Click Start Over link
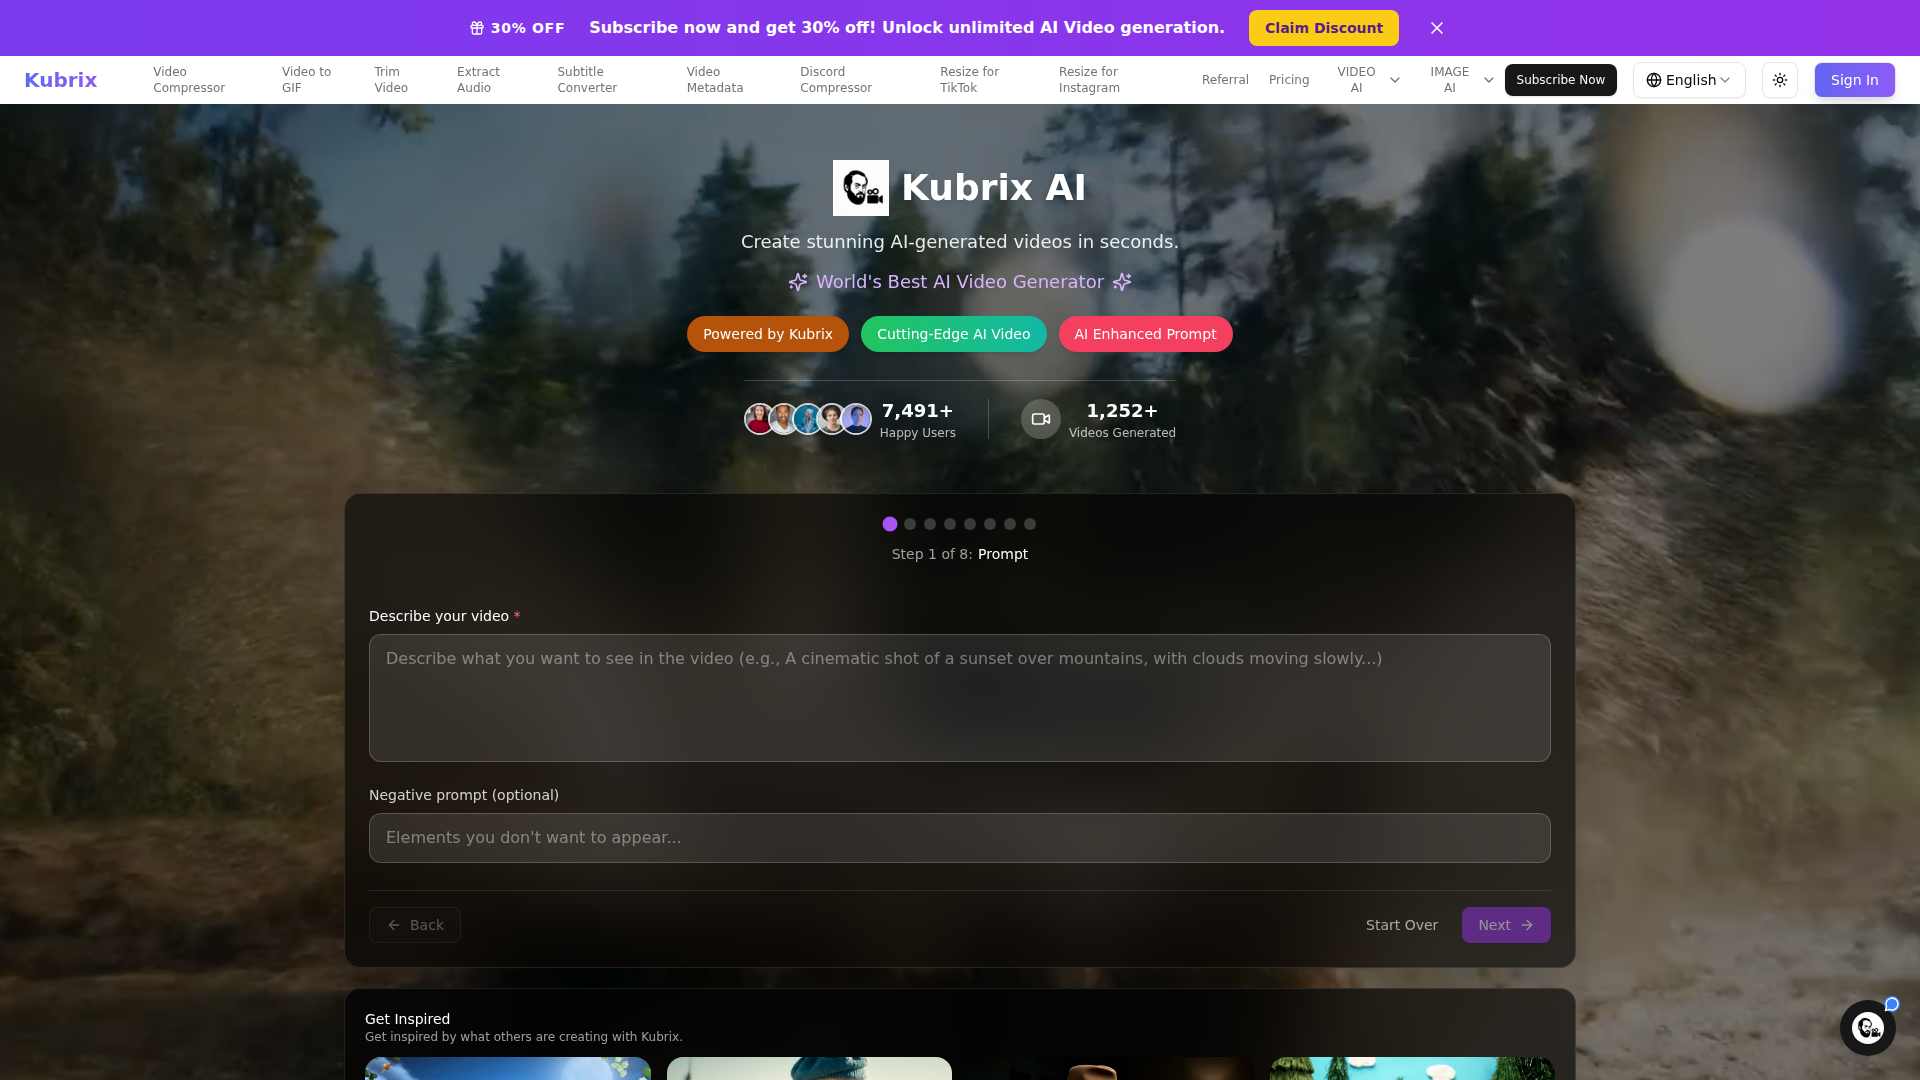This screenshot has height=1080, width=1920. coord(1401,925)
